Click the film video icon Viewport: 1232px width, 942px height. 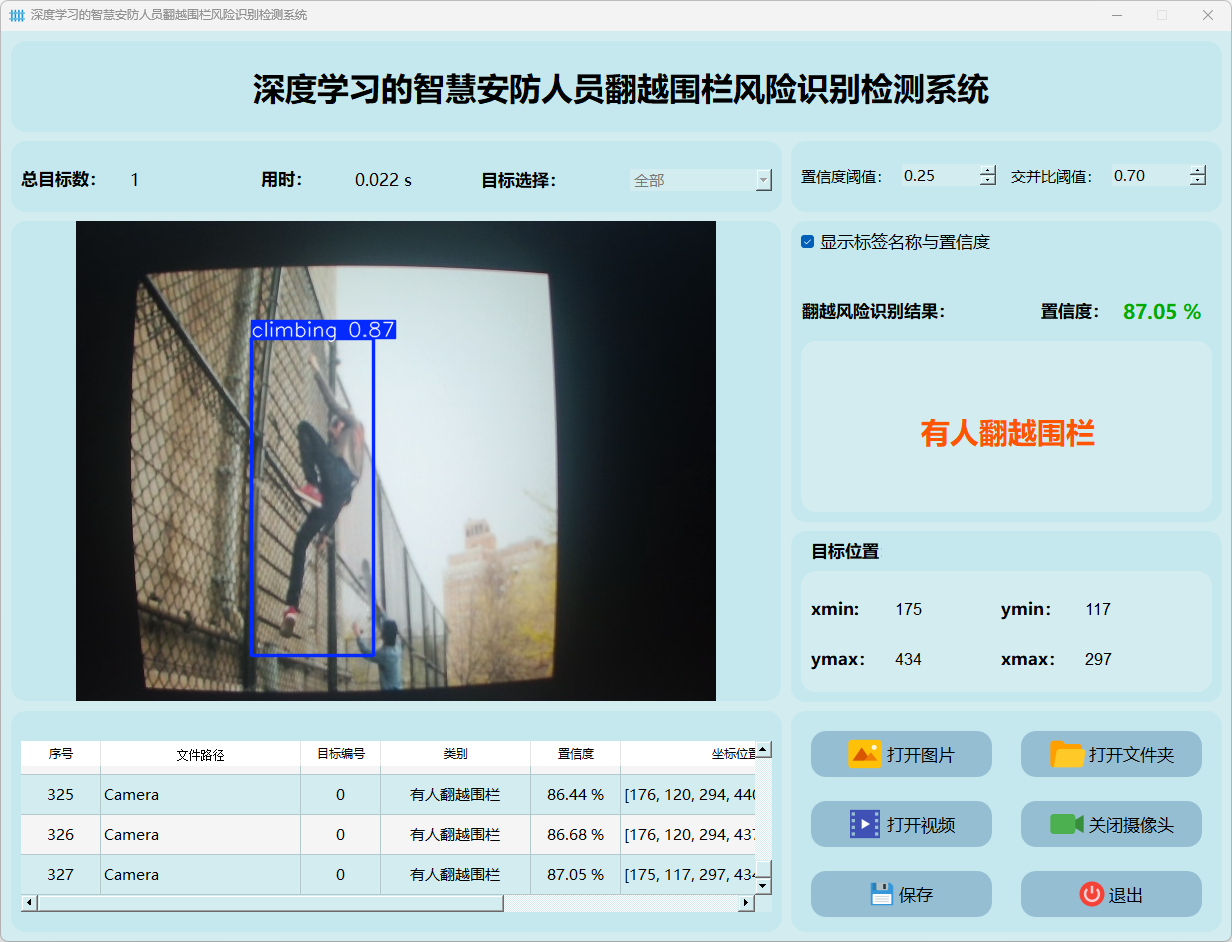864,824
